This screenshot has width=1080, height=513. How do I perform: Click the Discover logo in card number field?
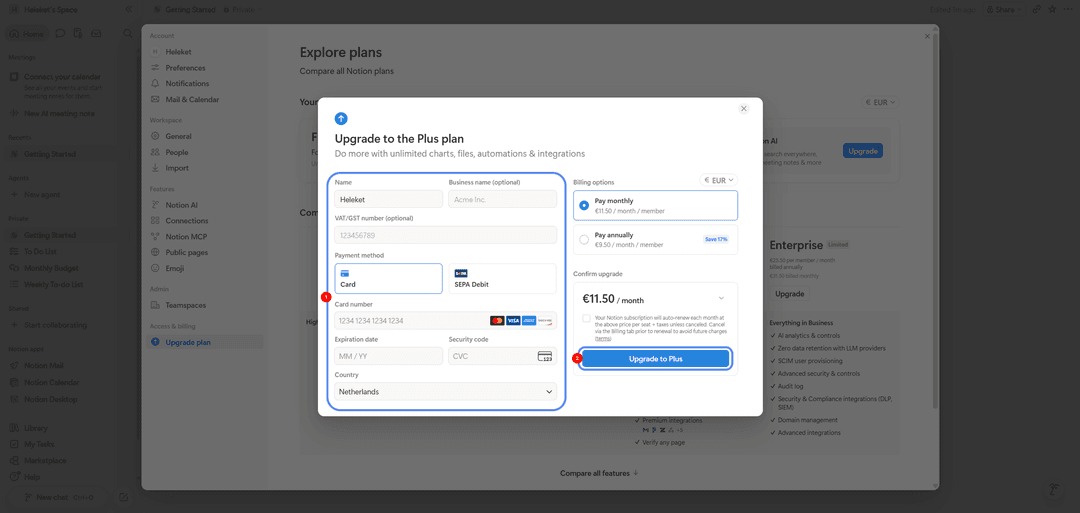pyautogui.click(x=545, y=321)
